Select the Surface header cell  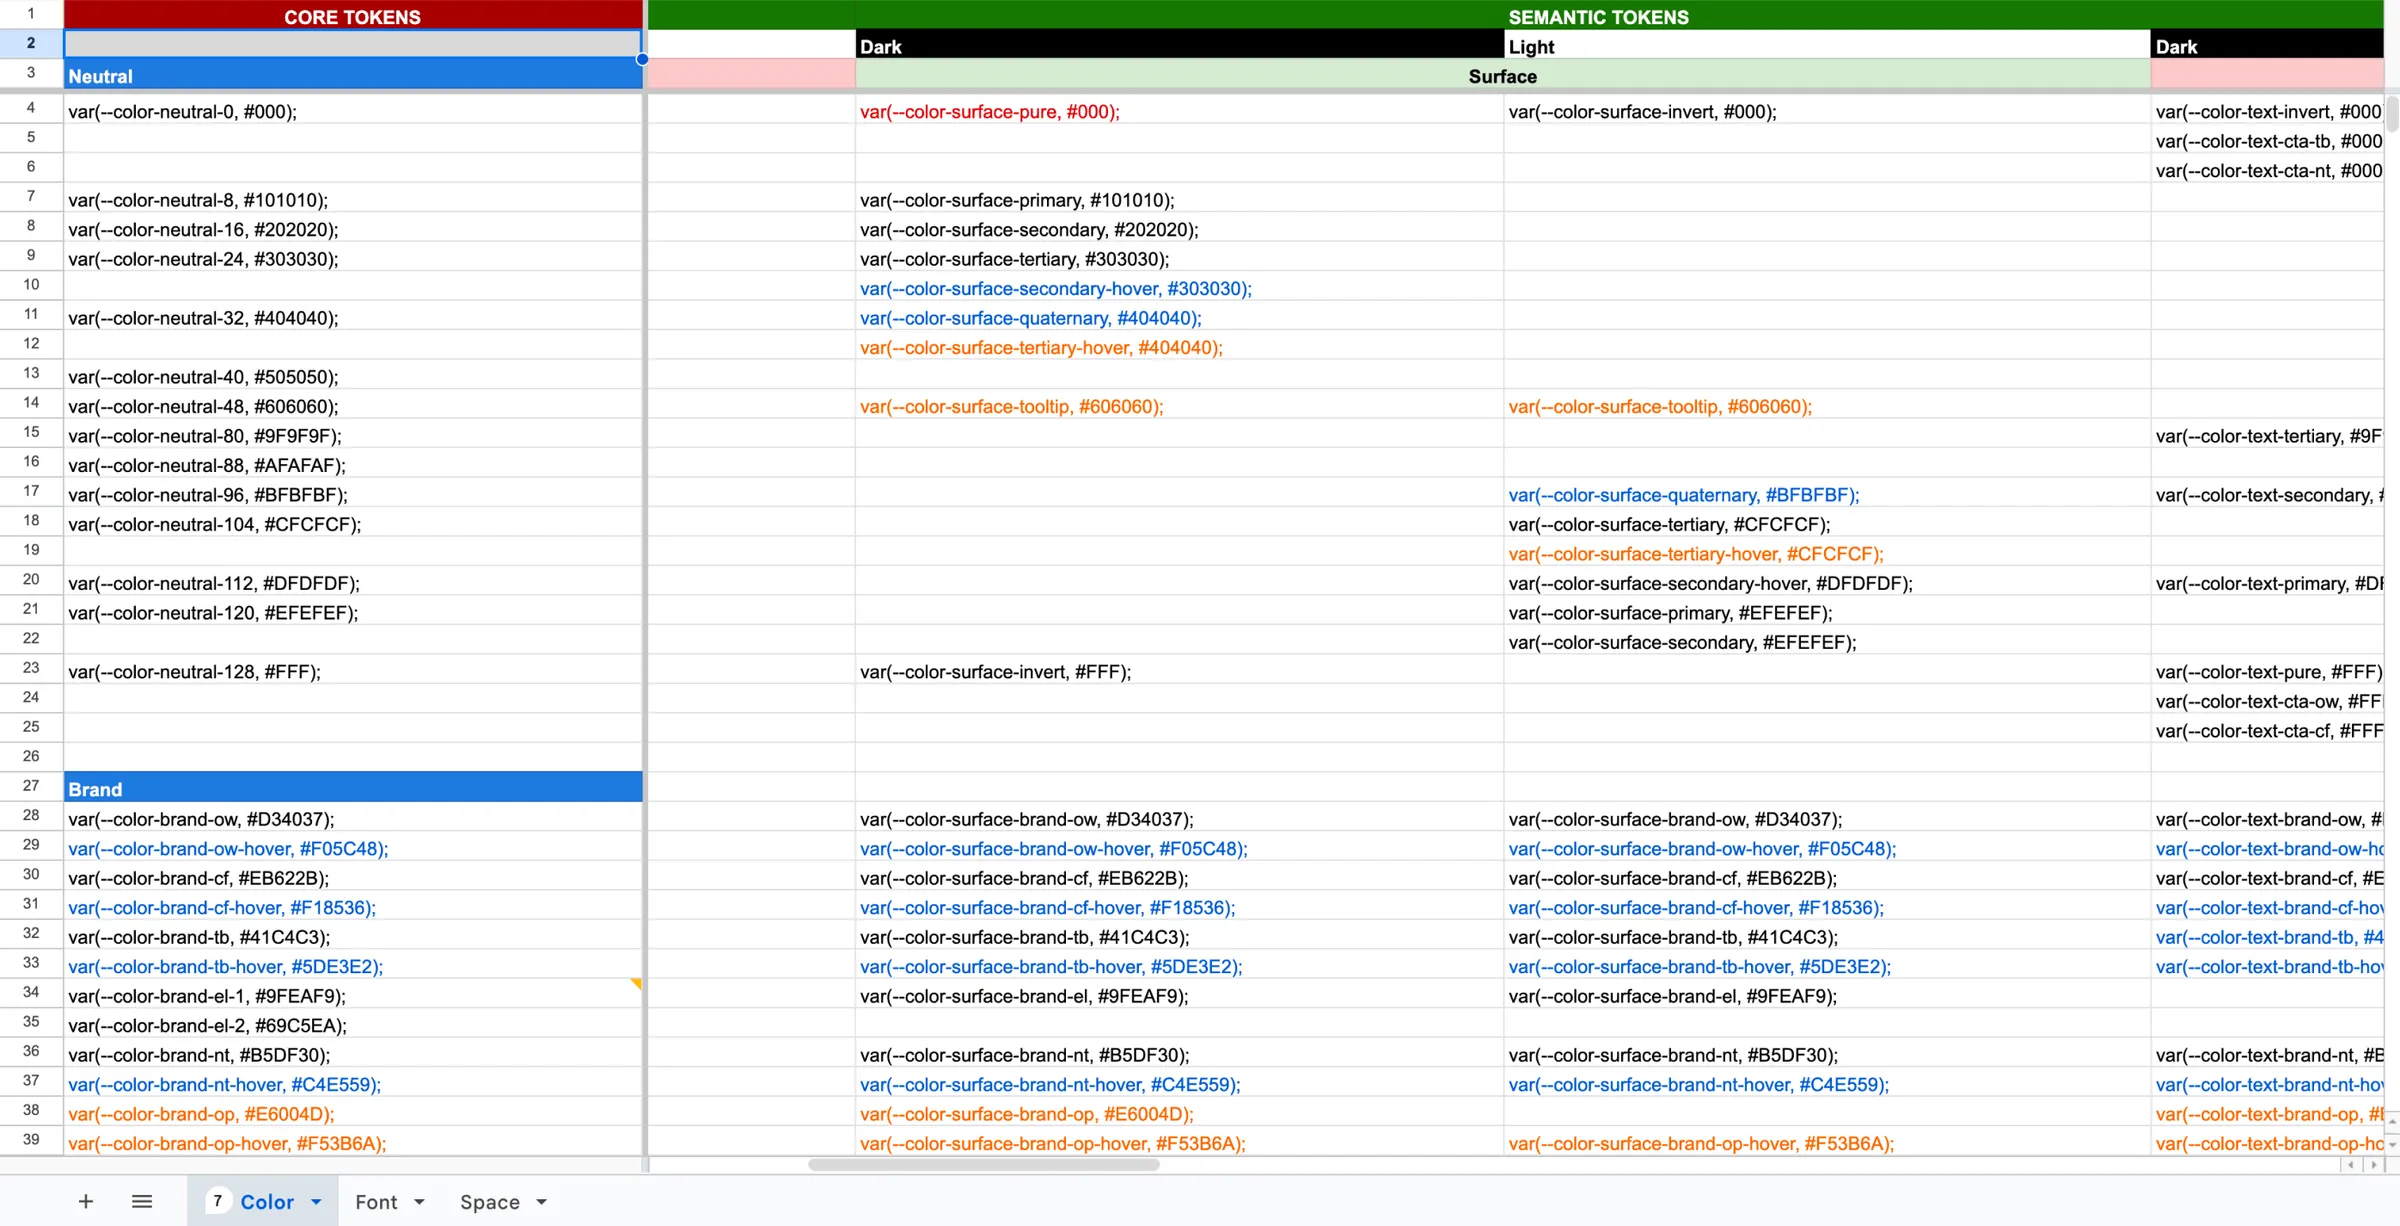pos(1503,76)
